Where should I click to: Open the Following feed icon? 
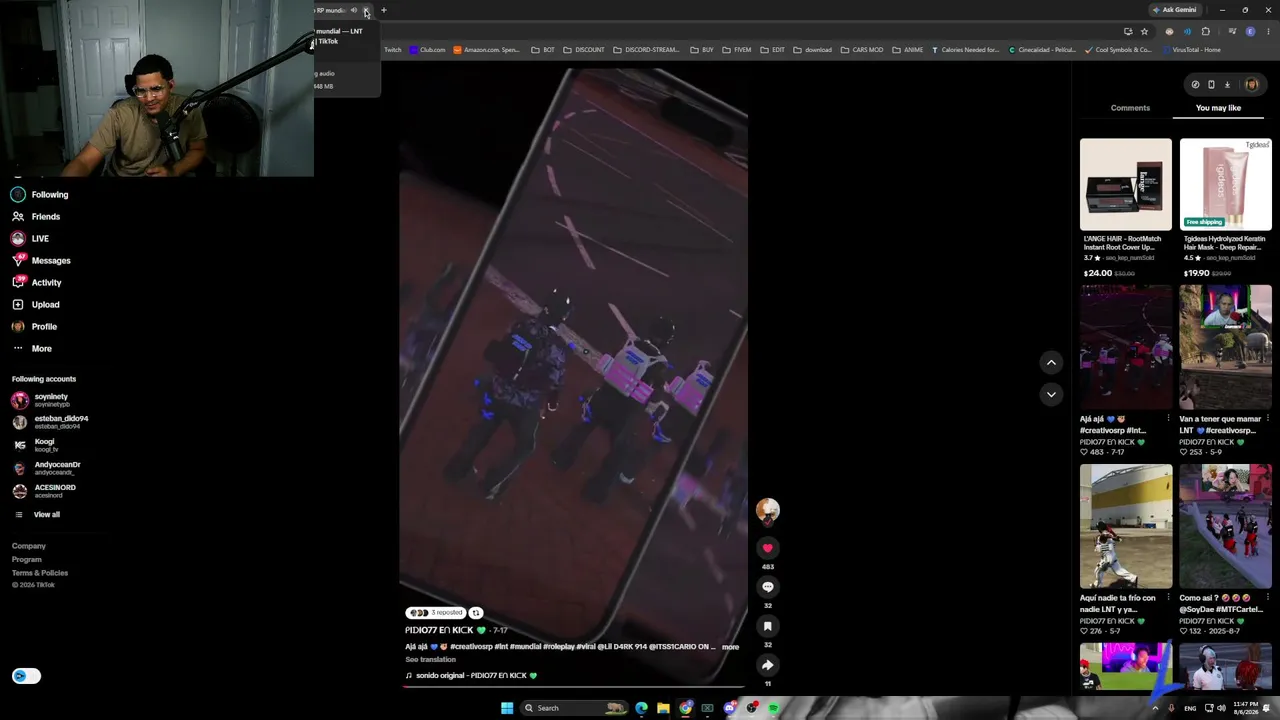[x=18, y=194]
